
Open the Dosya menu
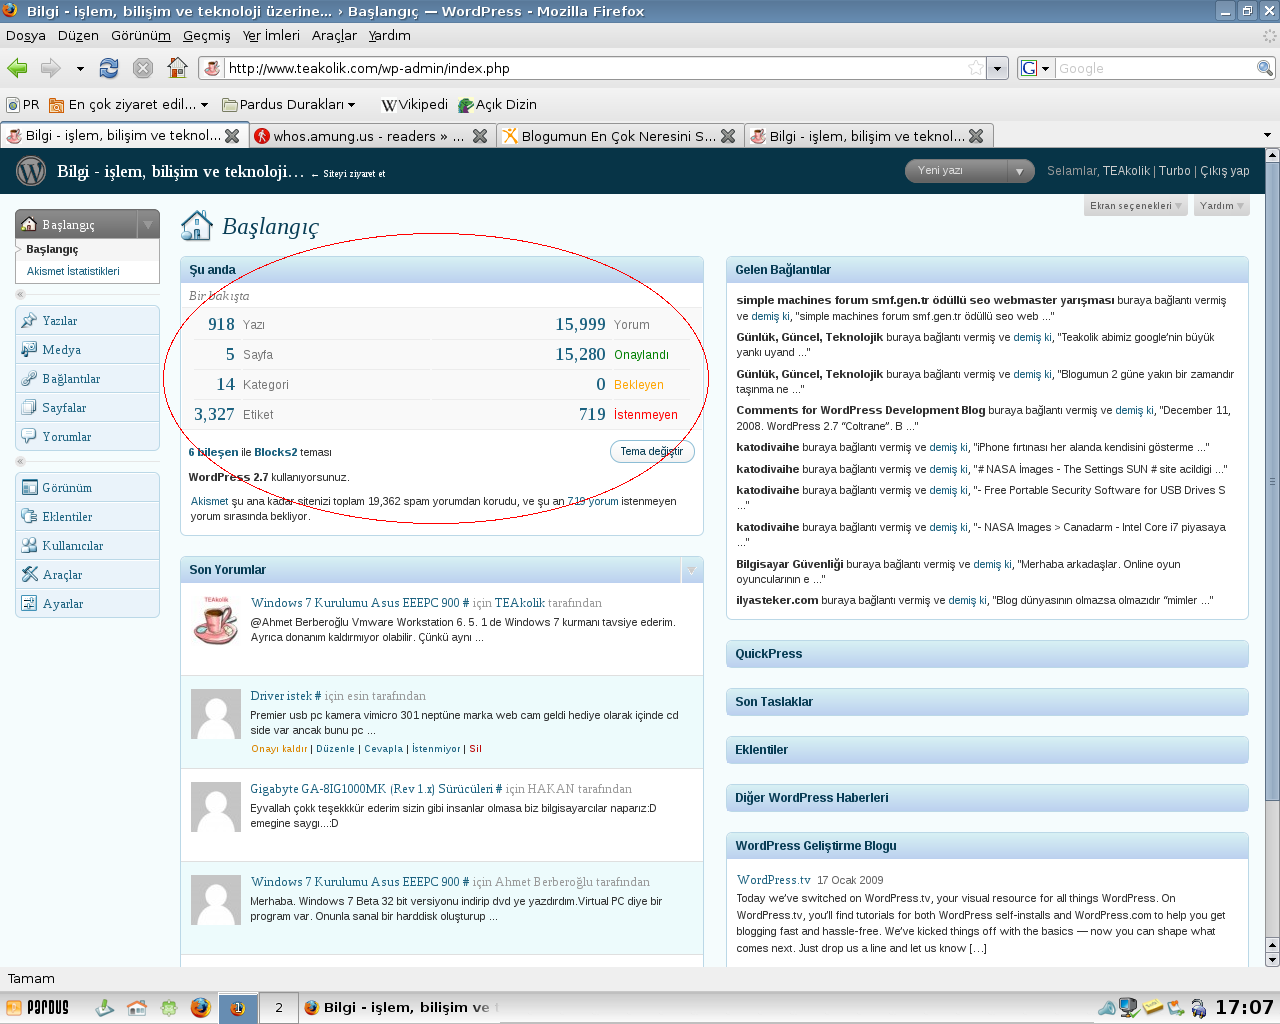click(x=26, y=35)
